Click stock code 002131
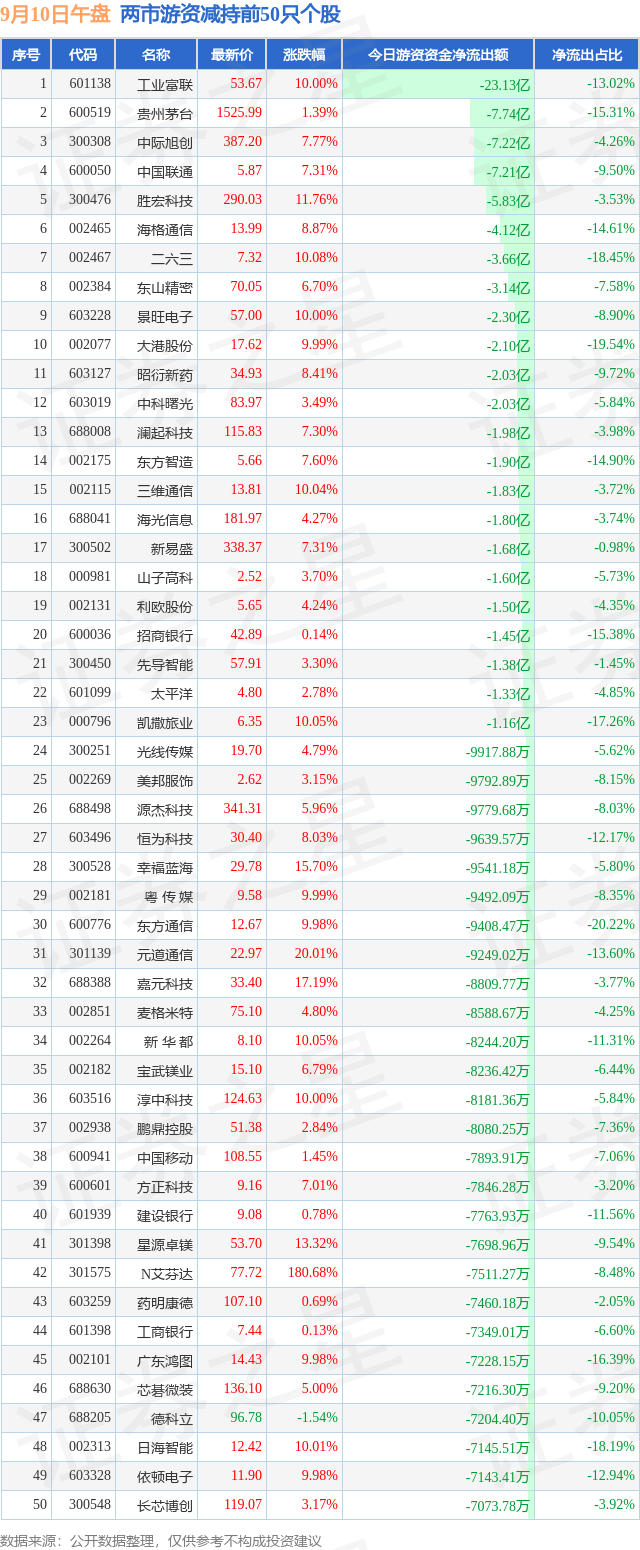 tap(89, 606)
